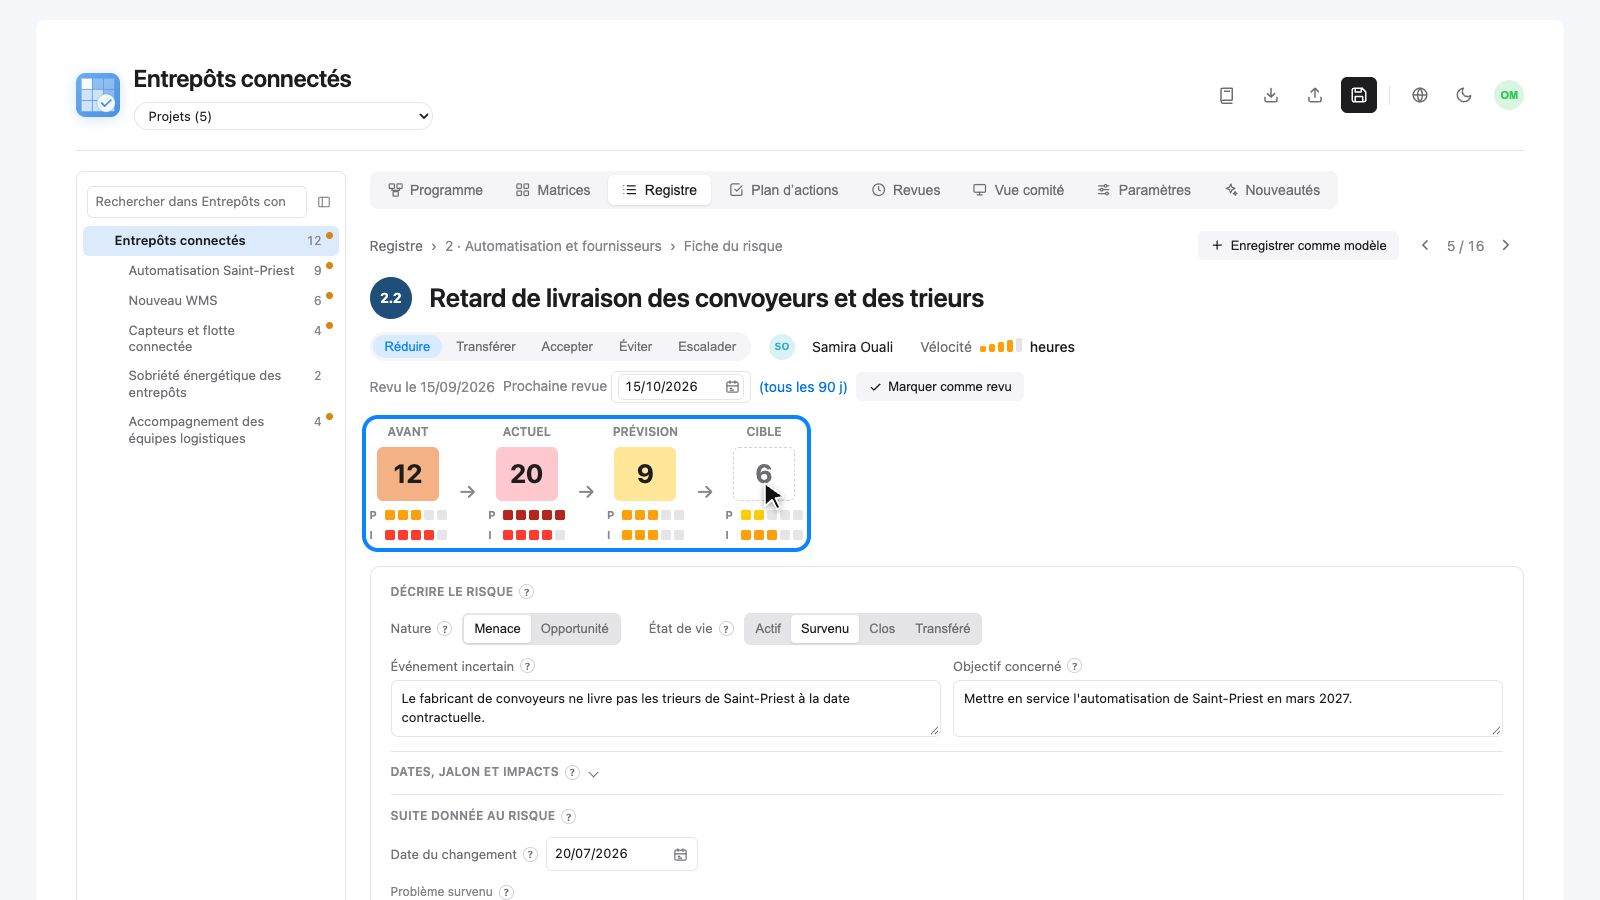Open the Vue comité tab
Screen dimensions: 1600x900
click(x=1019, y=190)
